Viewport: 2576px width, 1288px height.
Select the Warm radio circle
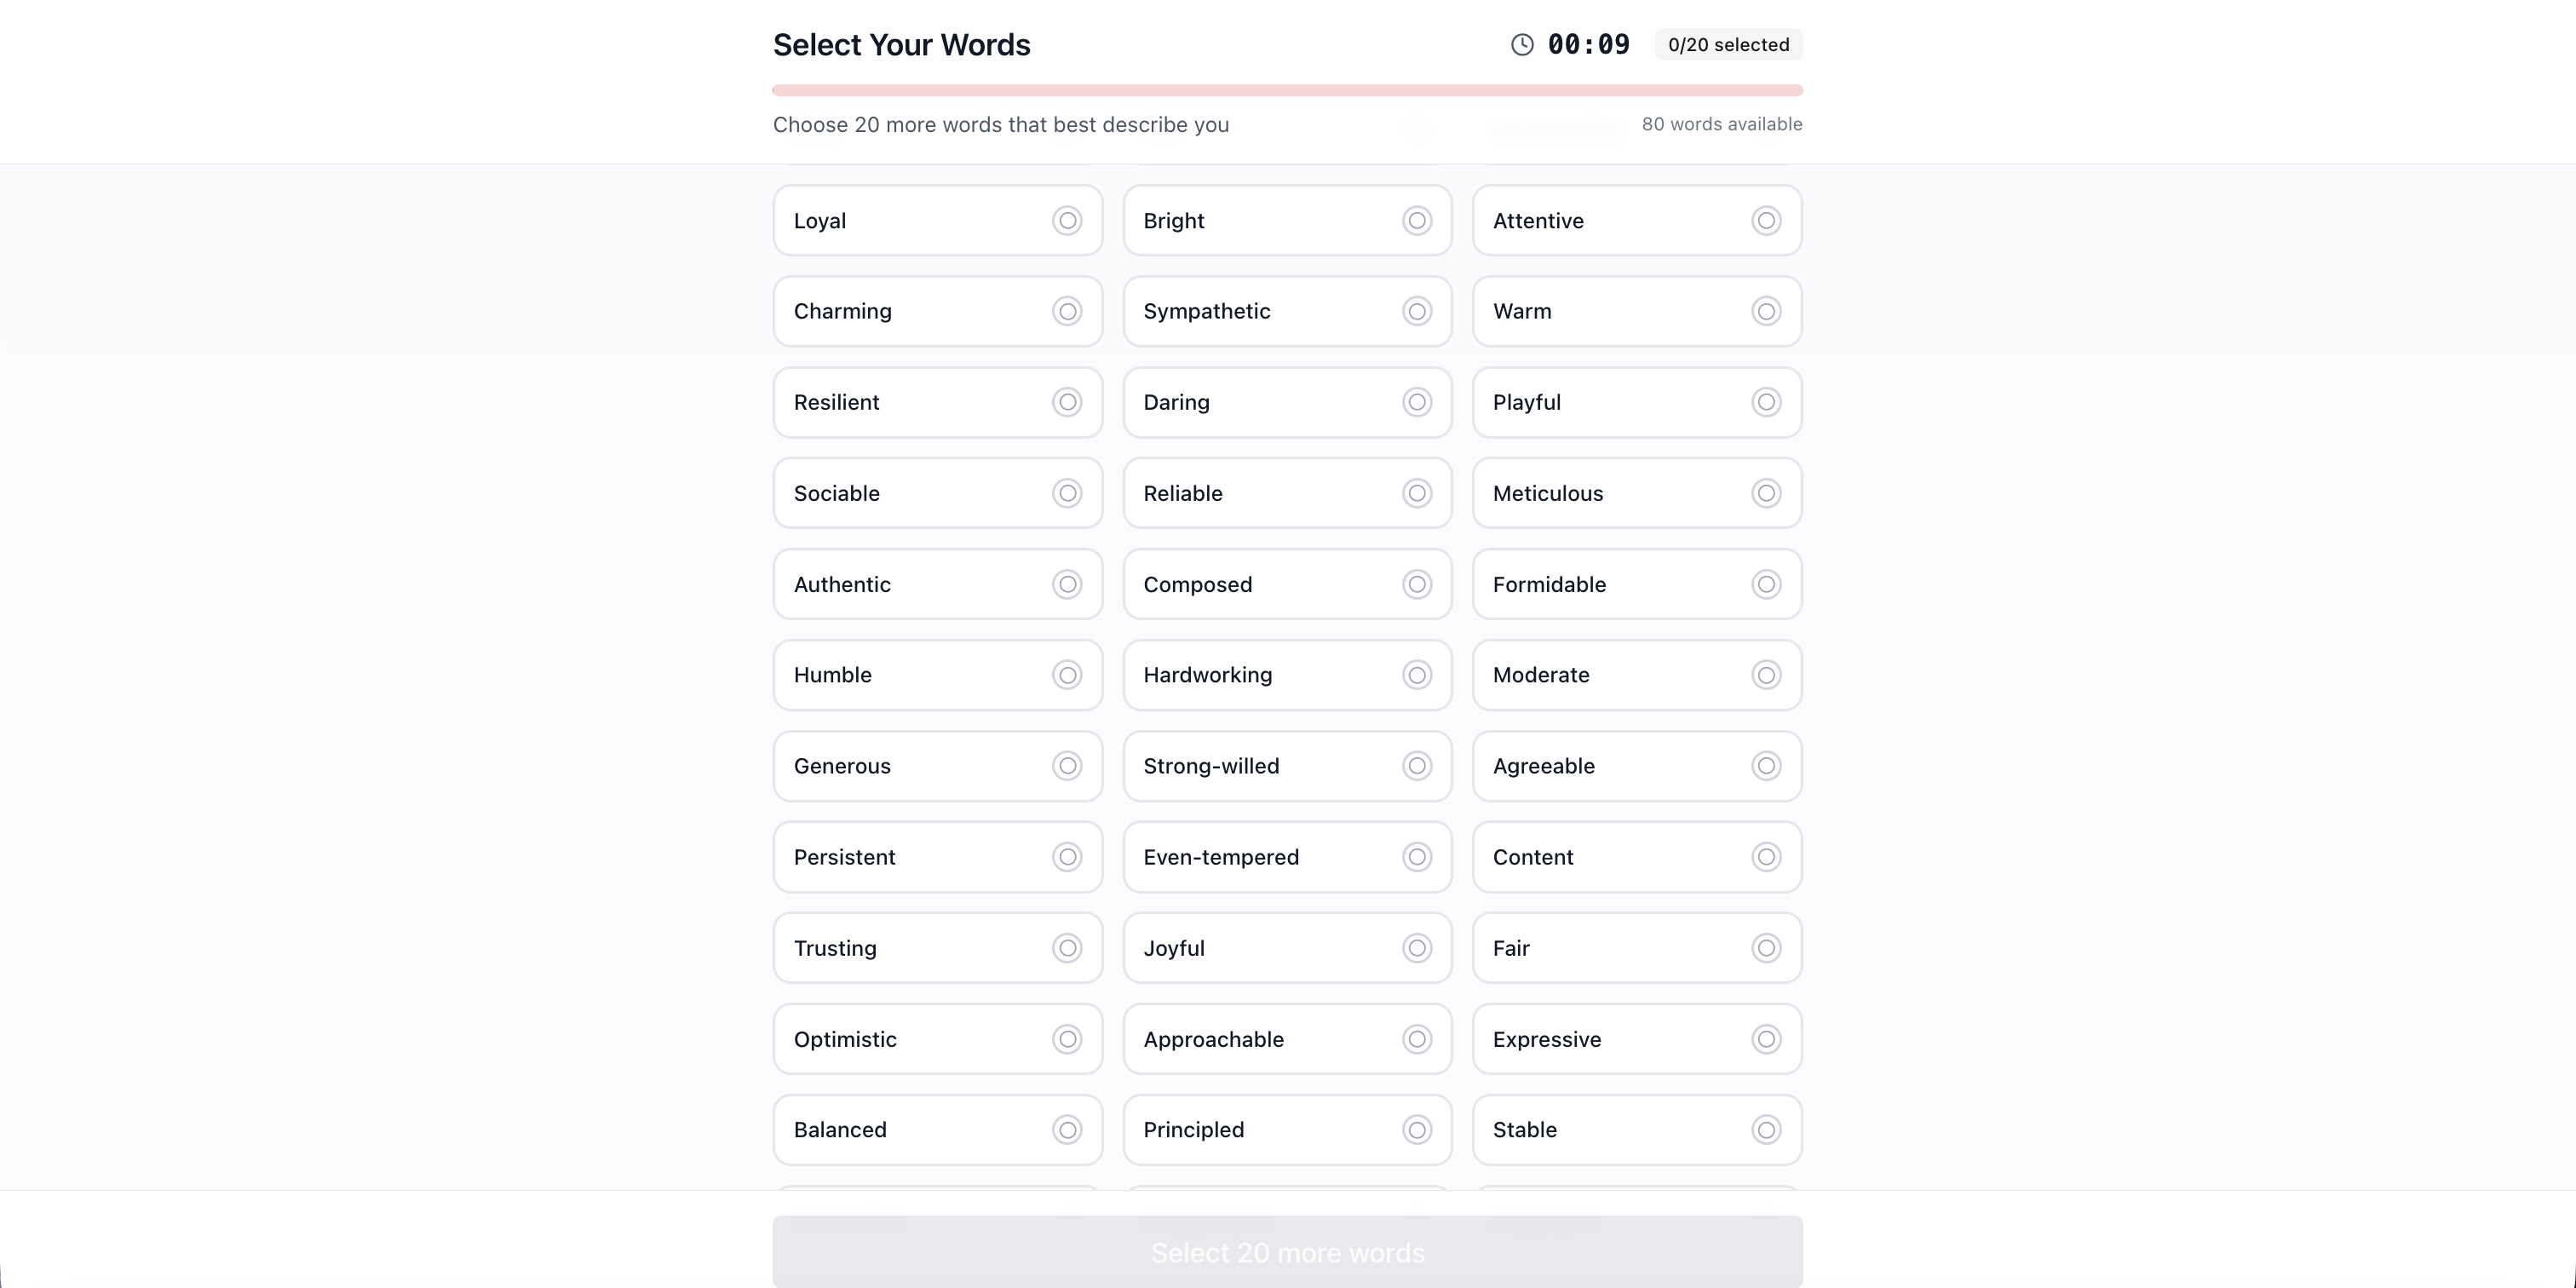1766,312
